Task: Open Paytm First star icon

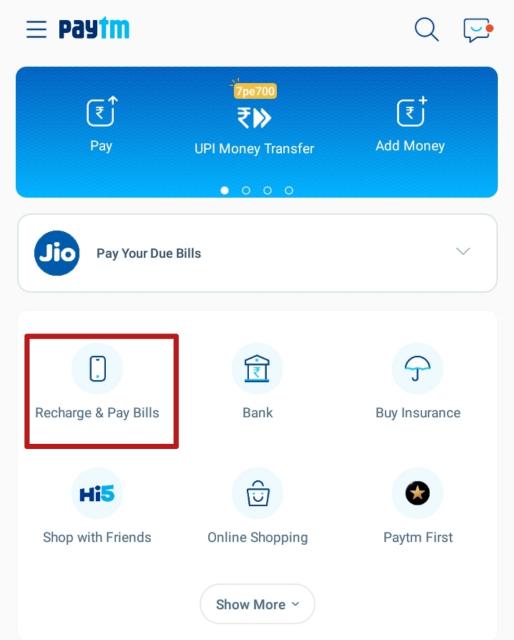Action: tap(417, 493)
